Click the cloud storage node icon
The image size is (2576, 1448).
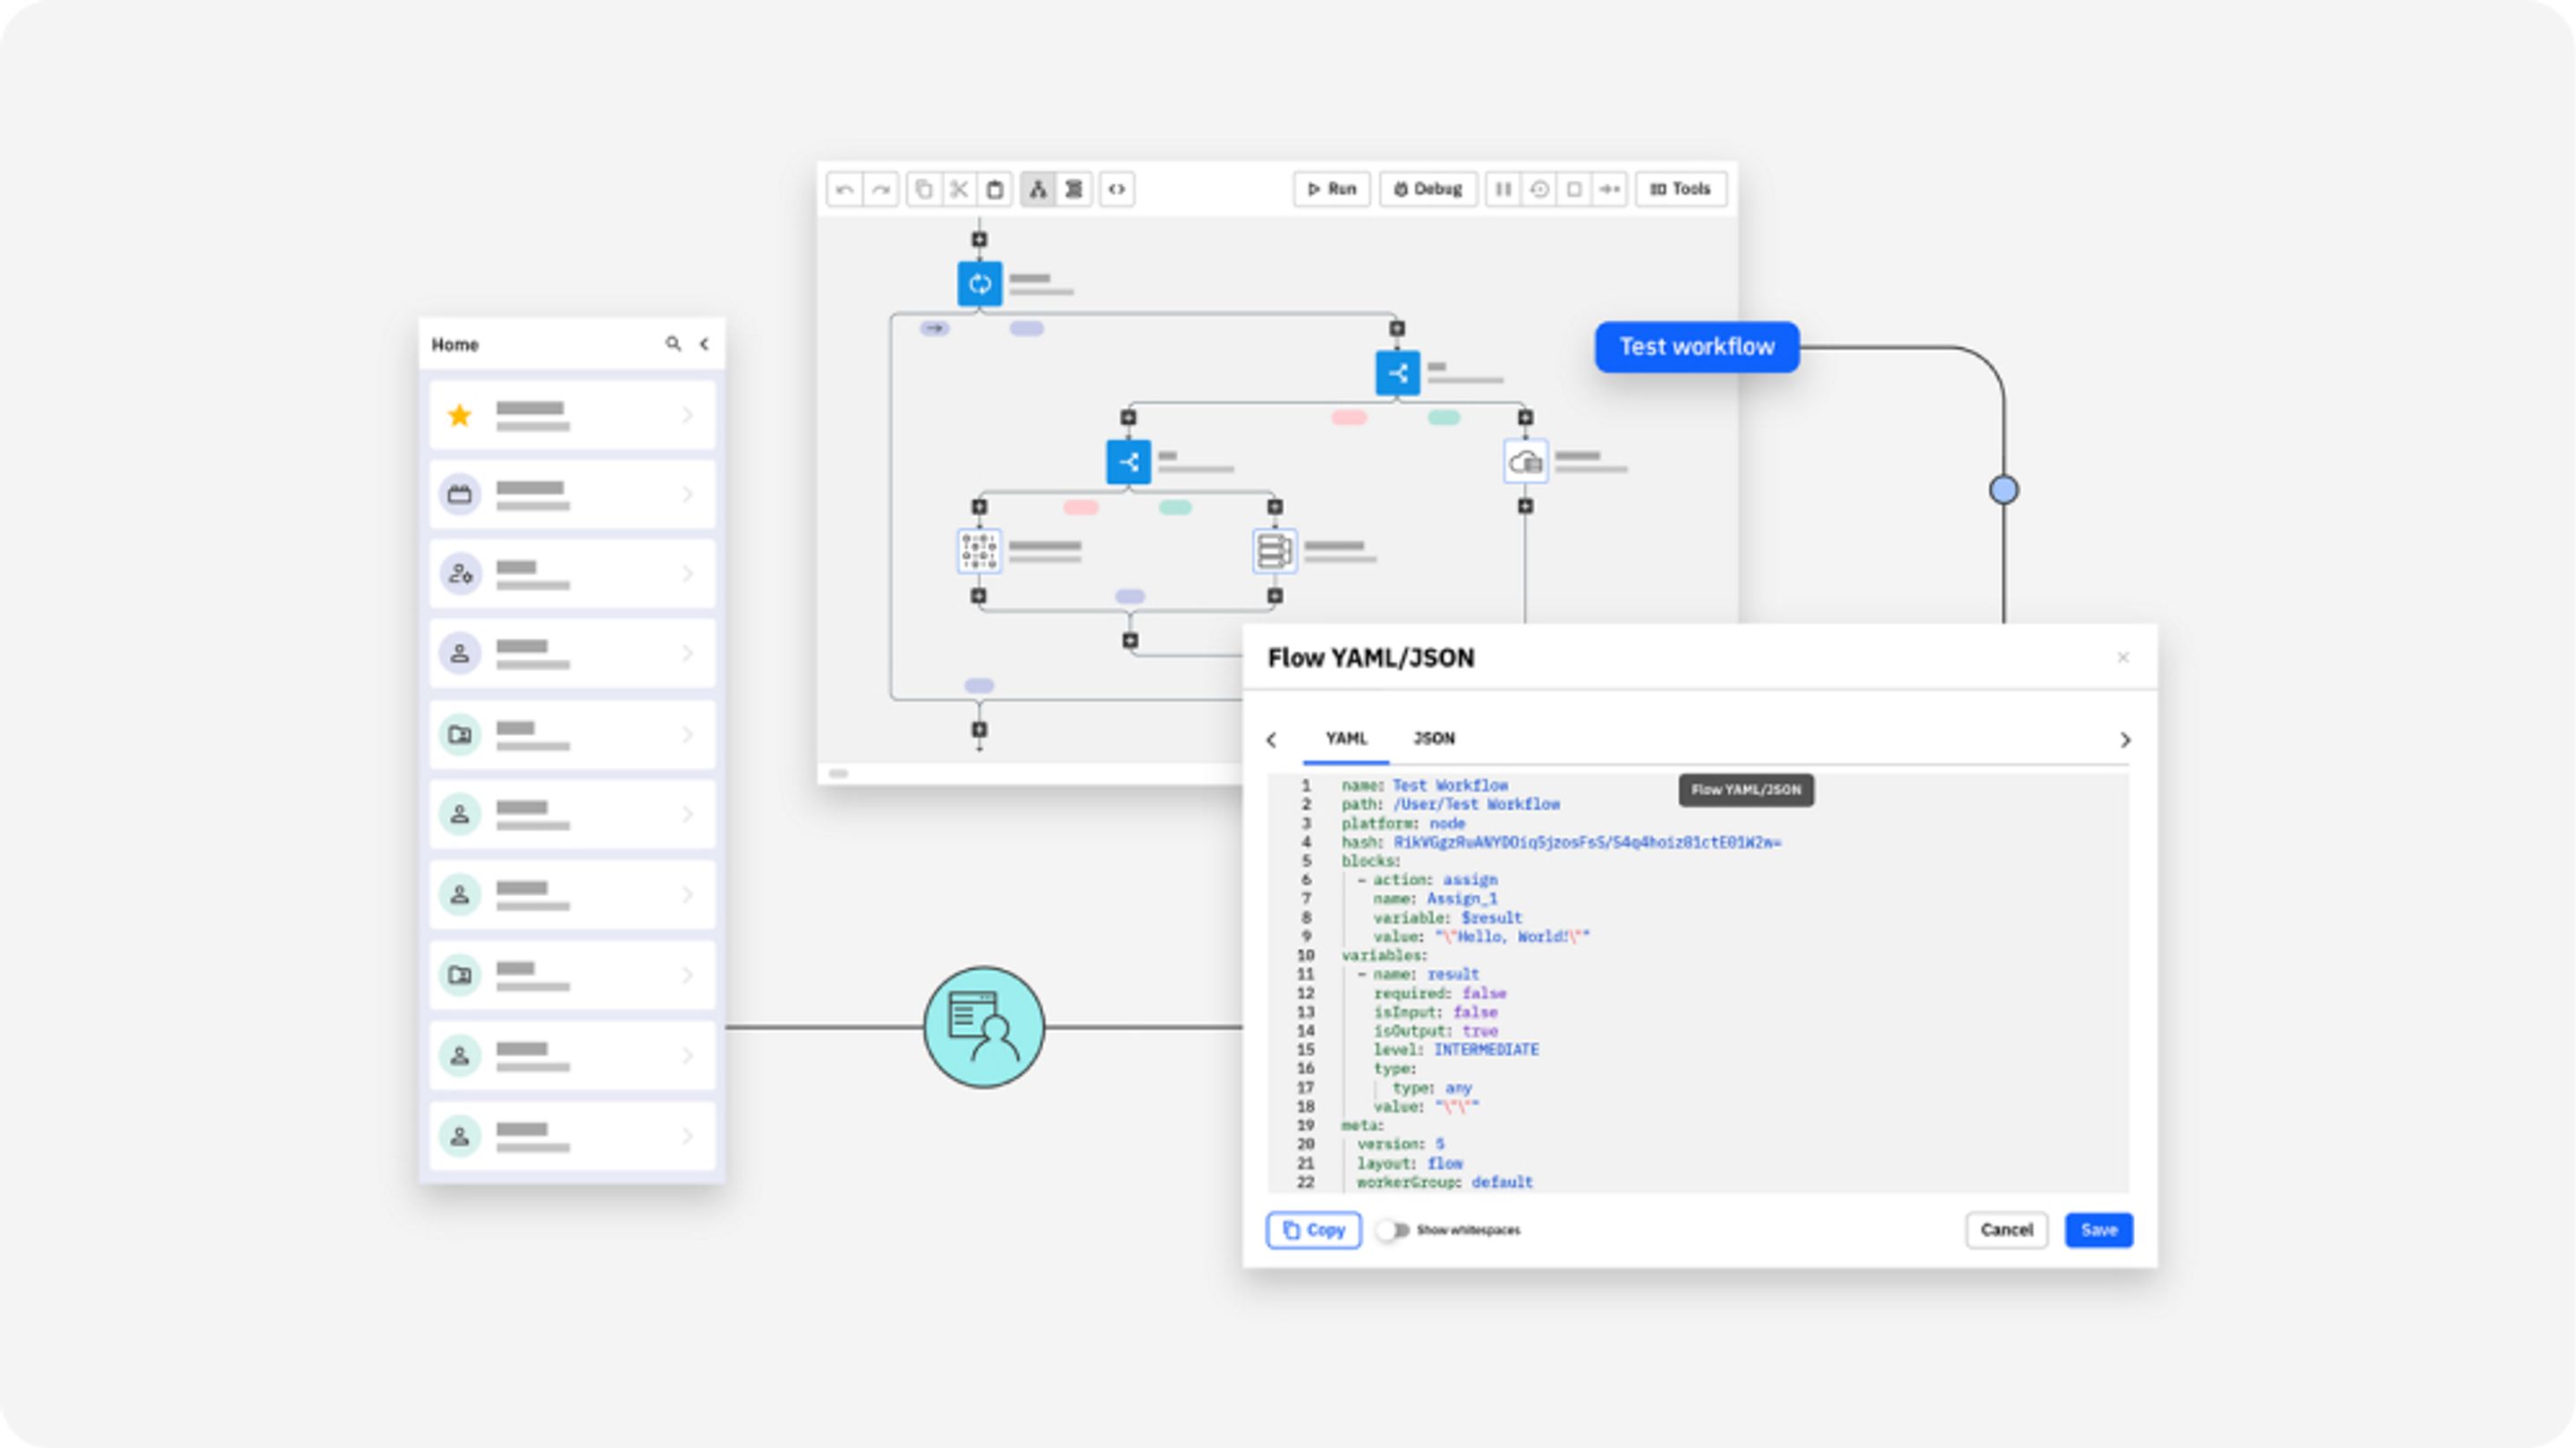coord(1525,462)
